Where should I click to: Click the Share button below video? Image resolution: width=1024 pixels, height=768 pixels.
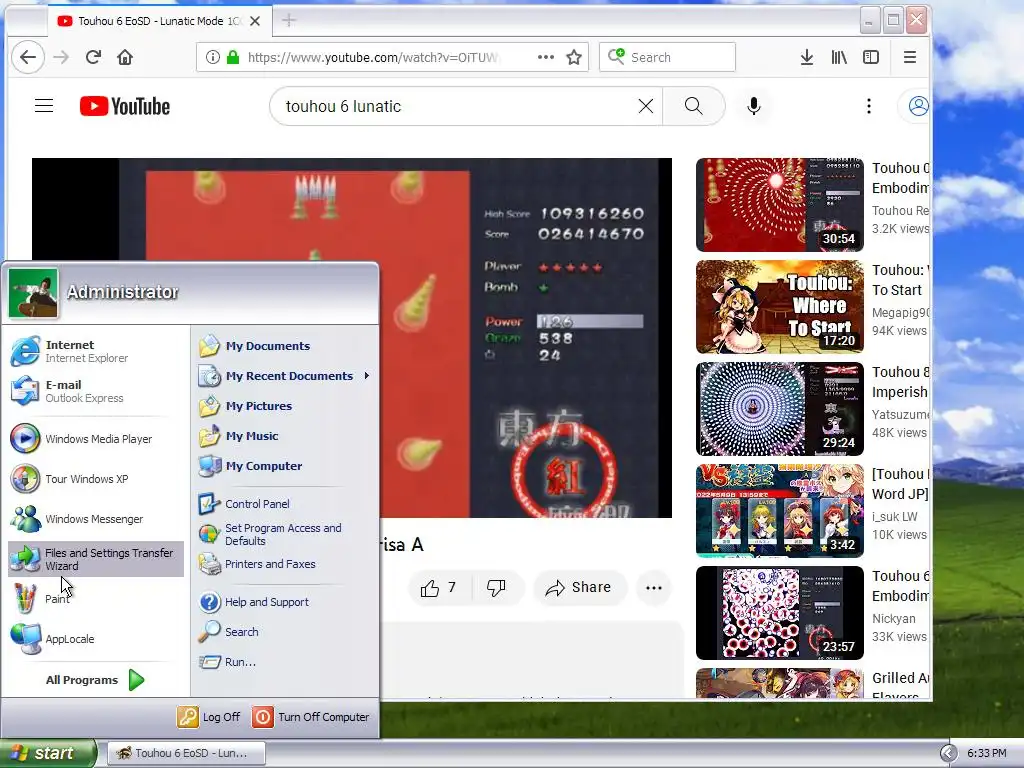pos(580,588)
